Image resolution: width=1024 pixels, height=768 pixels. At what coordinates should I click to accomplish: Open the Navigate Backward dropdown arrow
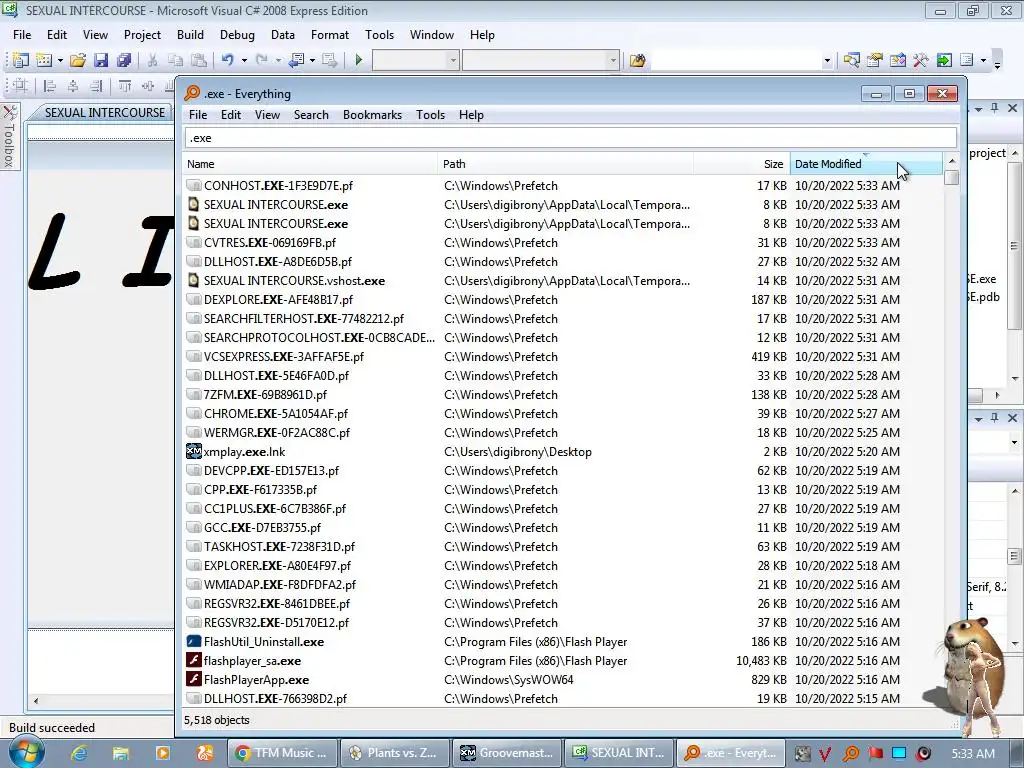point(312,60)
